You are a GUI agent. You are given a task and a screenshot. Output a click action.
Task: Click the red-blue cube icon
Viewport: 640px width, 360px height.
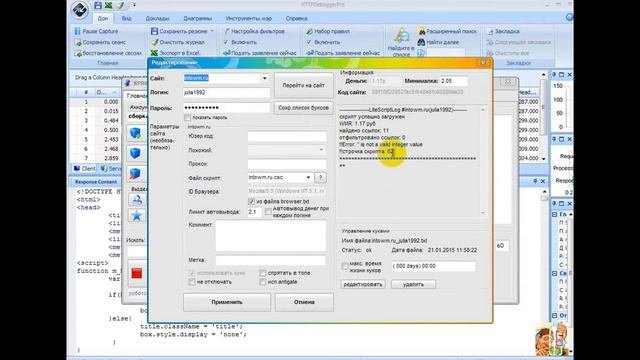136,173
